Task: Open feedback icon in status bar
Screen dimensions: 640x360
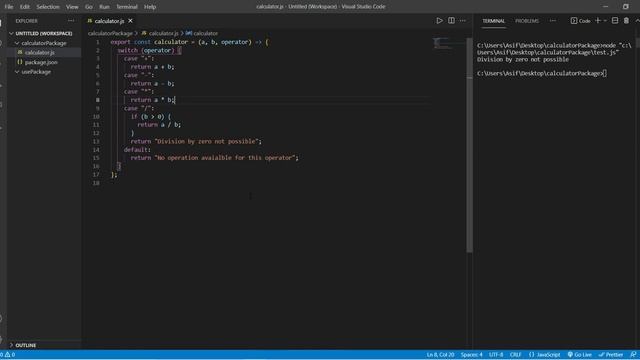Action: 633,355
